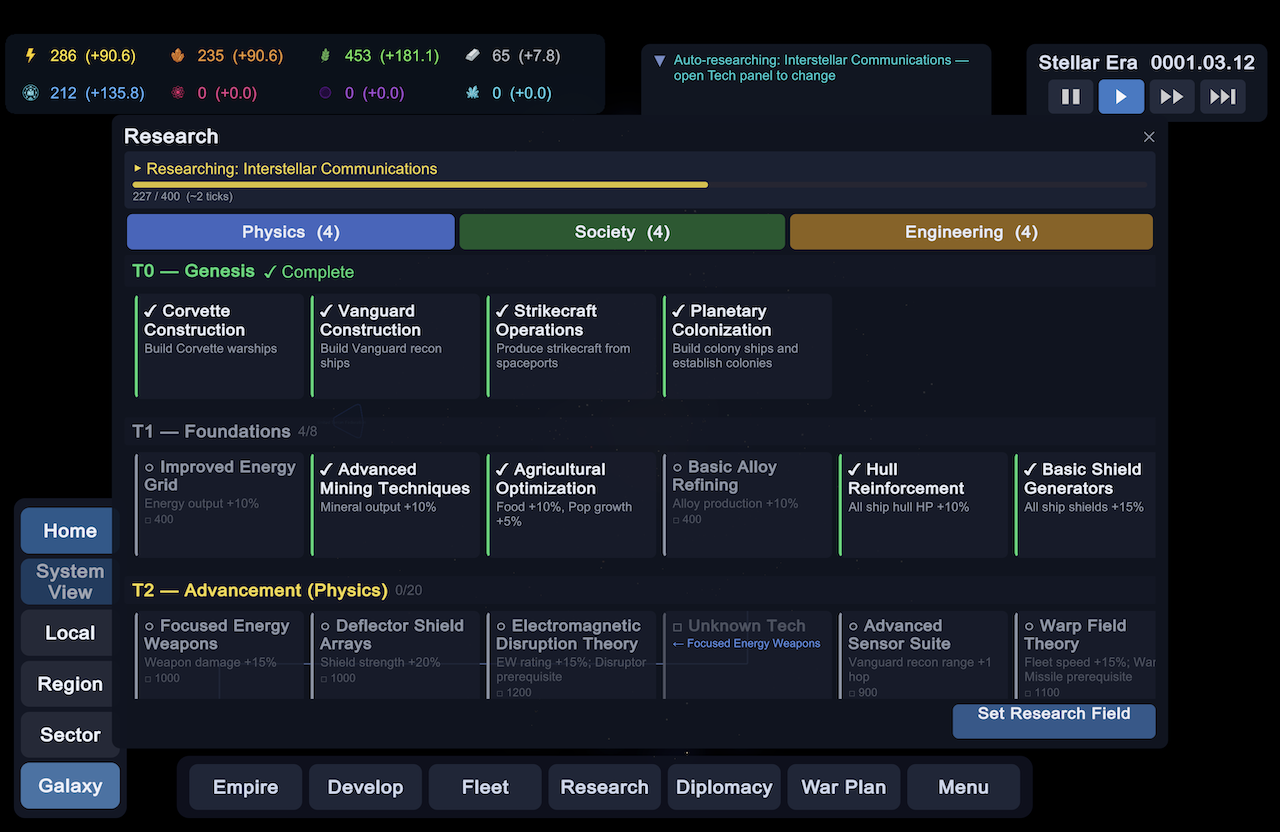
Task: Select the Vanguard Construction tech card
Action: click(x=396, y=346)
